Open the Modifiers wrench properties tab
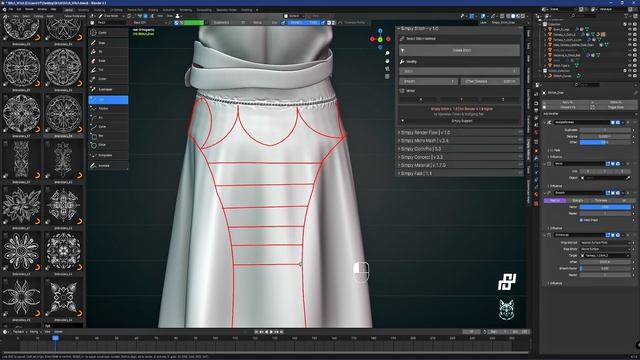Viewport: 640px width, 360px height. [536, 158]
